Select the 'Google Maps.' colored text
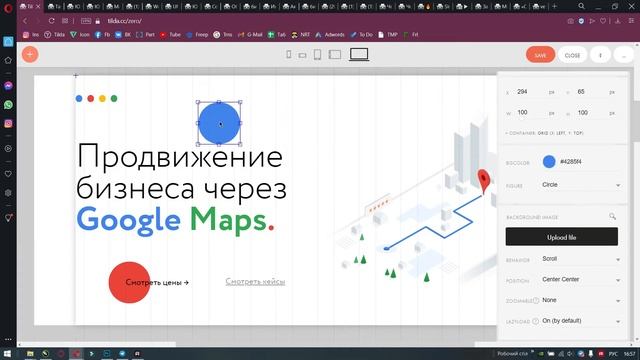Screen dimensions: 640x360 [x=175, y=221]
